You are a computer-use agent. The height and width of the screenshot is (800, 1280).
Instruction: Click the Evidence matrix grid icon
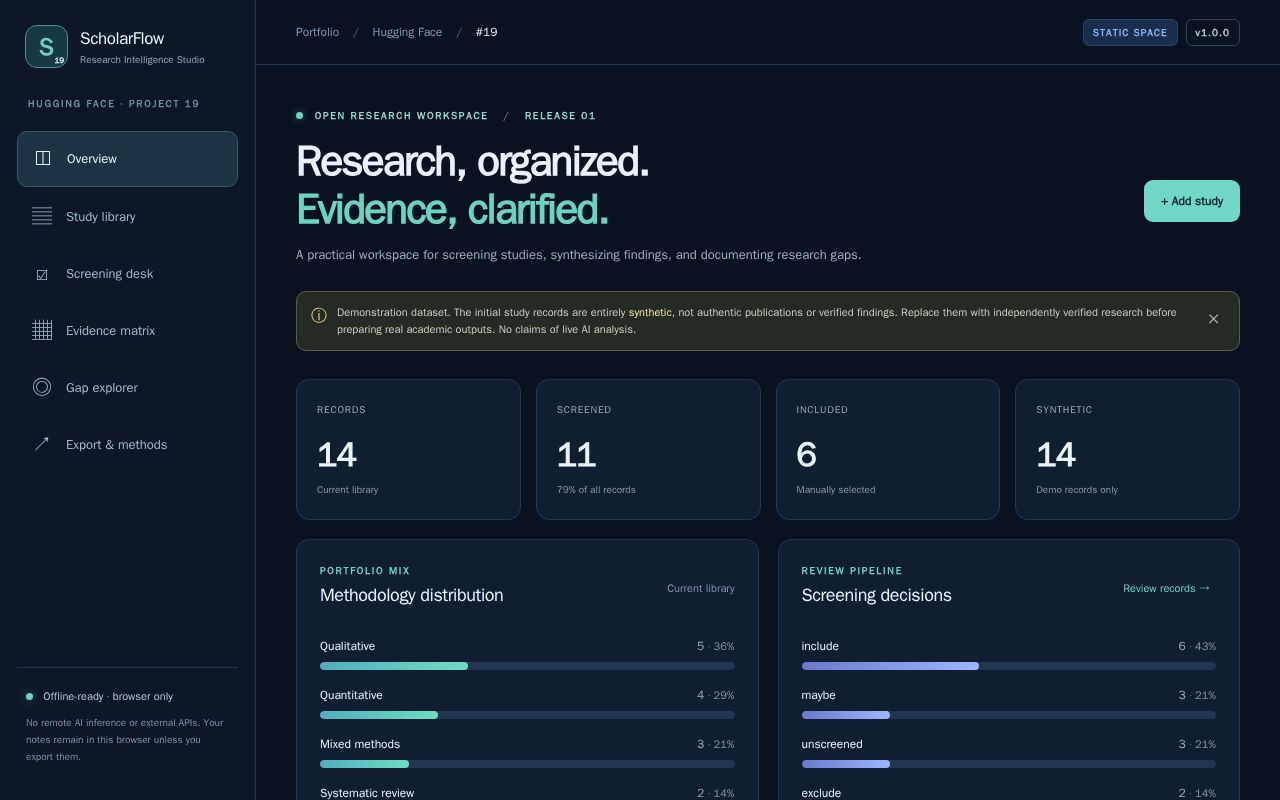pyautogui.click(x=42, y=330)
